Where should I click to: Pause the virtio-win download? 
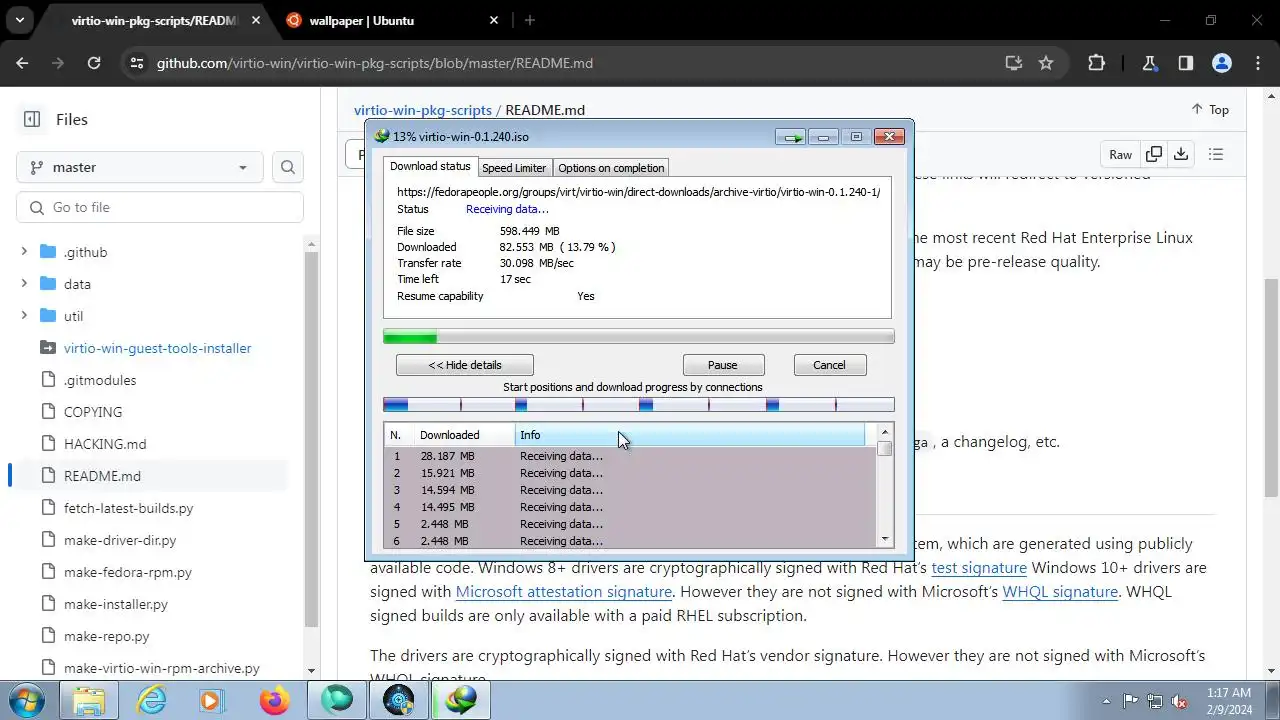pyautogui.click(x=723, y=365)
